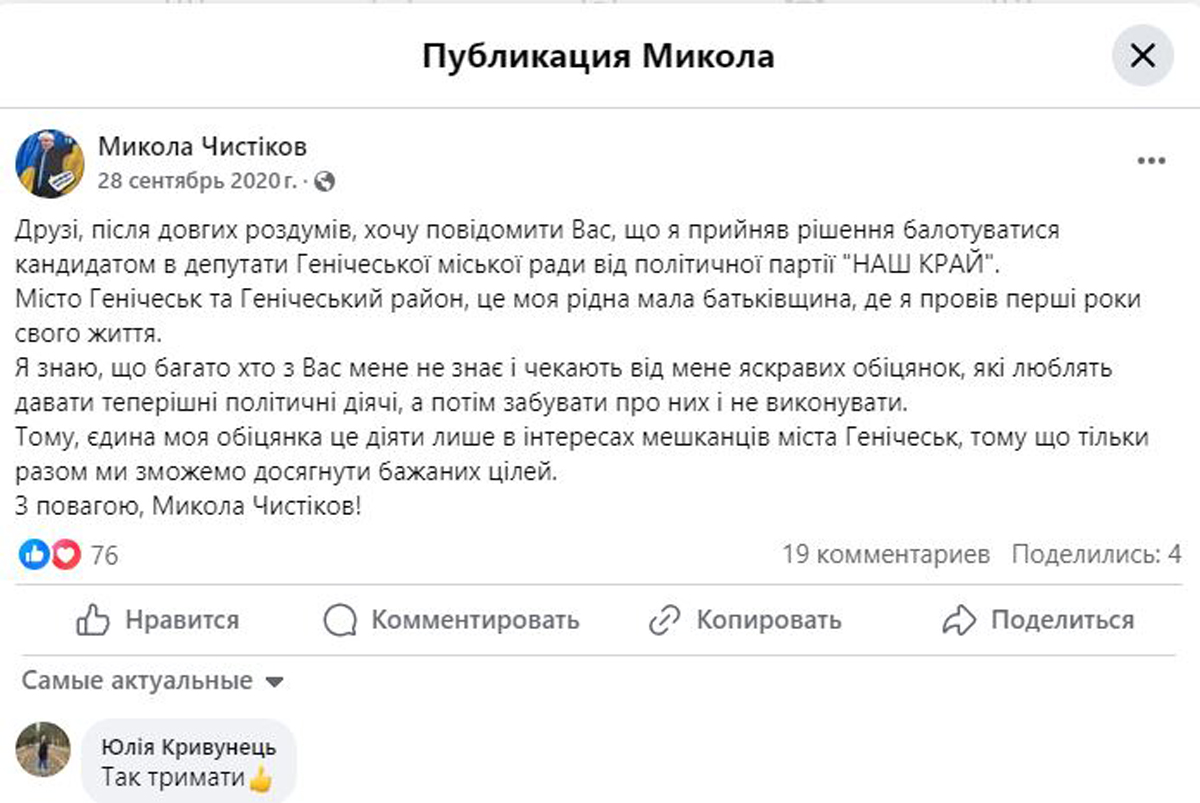Open Юлія Кривунець commenter name
Viewport: 1200px width, 803px height.
coord(190,747)
